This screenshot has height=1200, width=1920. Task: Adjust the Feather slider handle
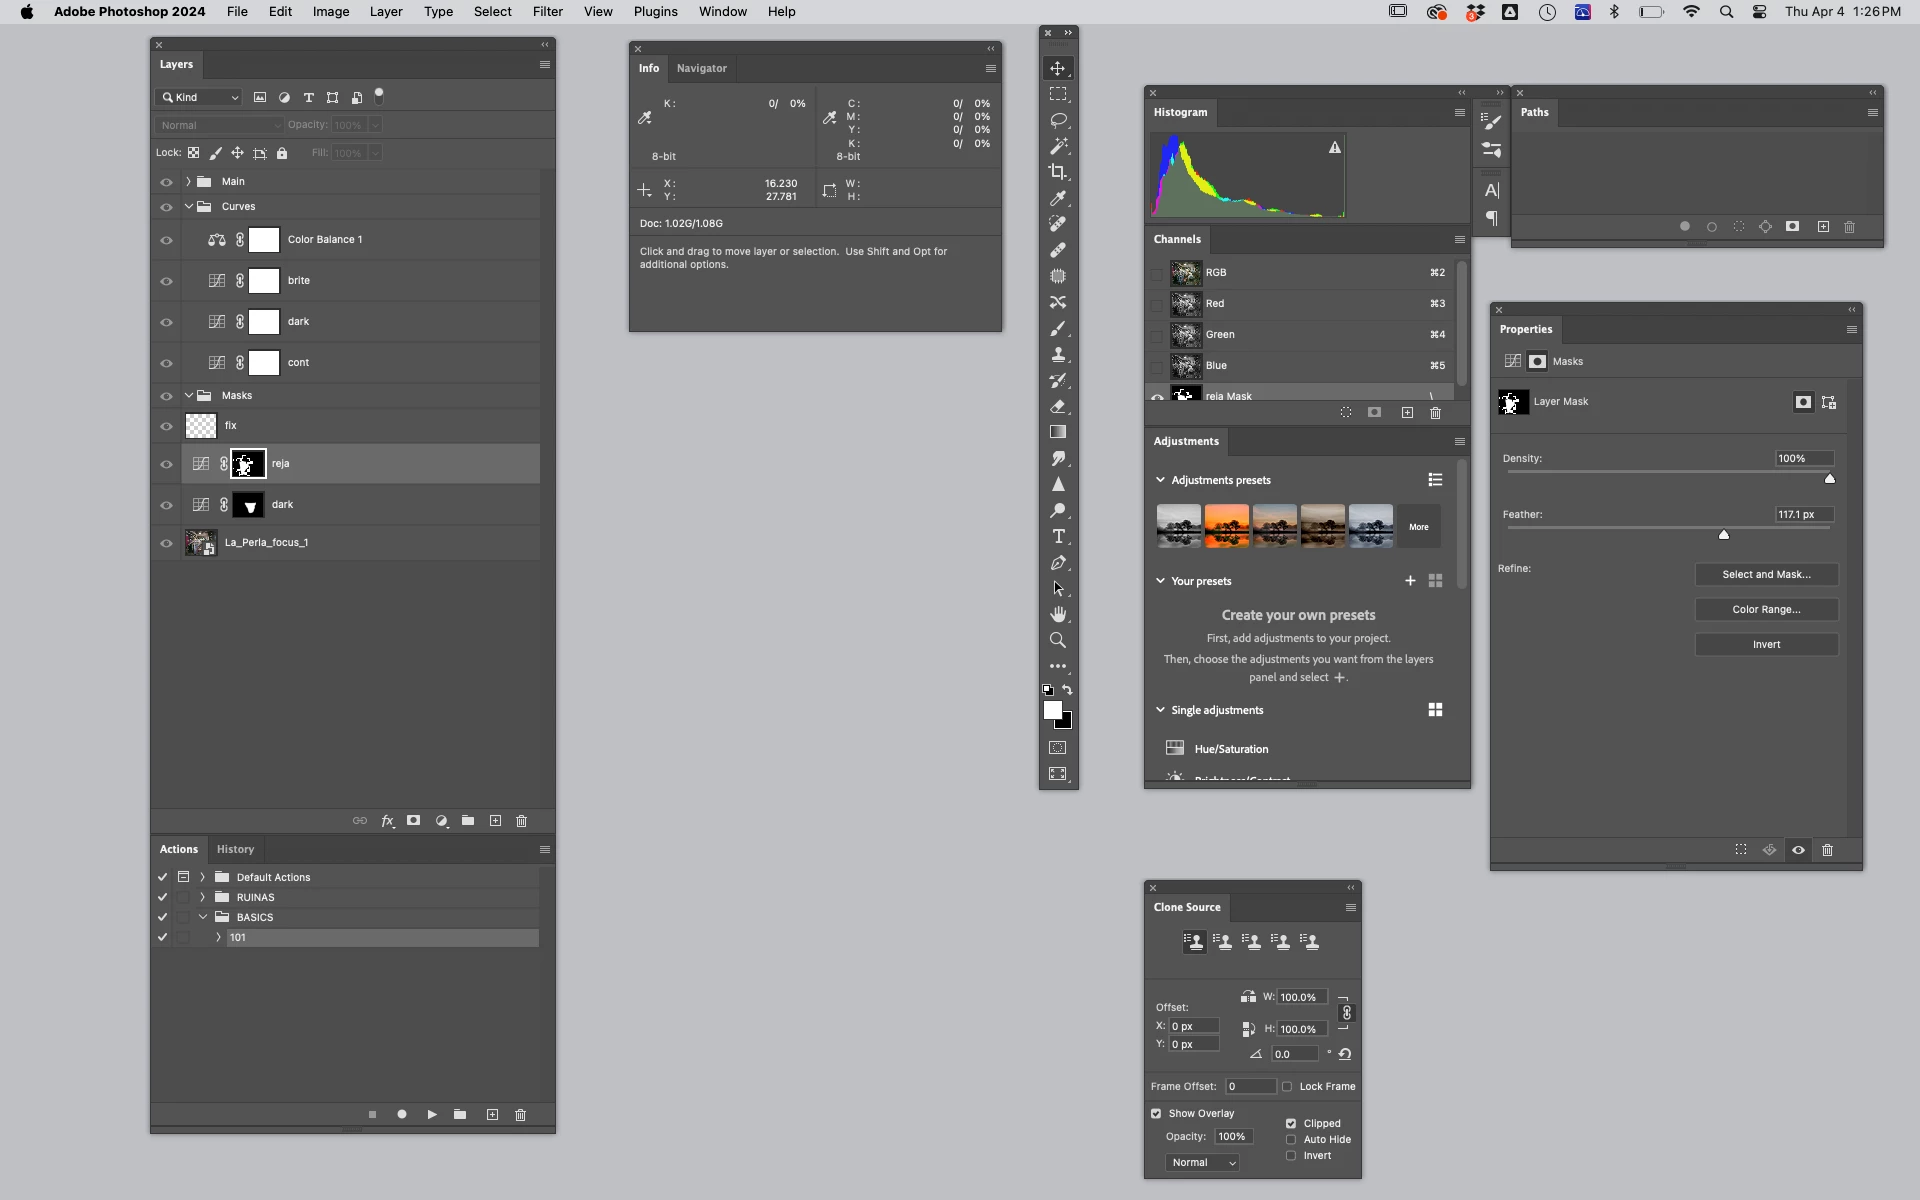pos(1724,536)
